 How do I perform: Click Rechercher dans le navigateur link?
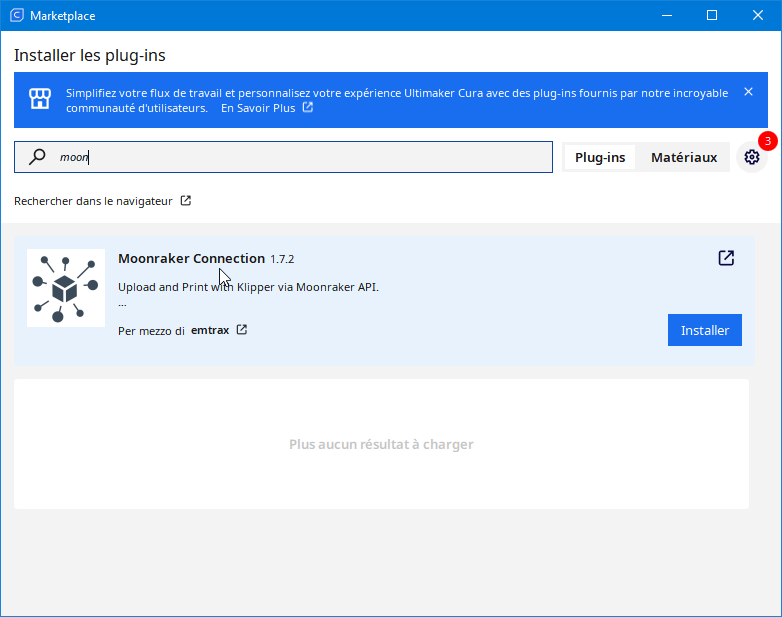(x=93, y=201)
